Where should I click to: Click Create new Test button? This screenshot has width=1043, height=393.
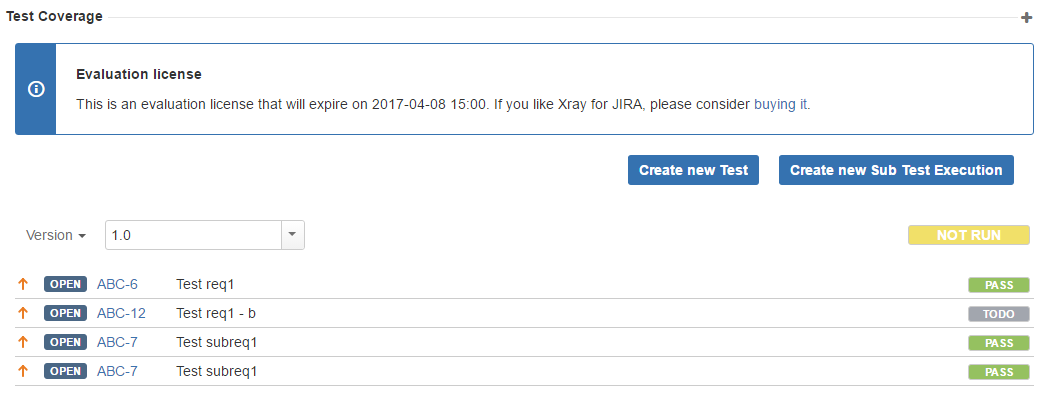(x=693, y=170)
